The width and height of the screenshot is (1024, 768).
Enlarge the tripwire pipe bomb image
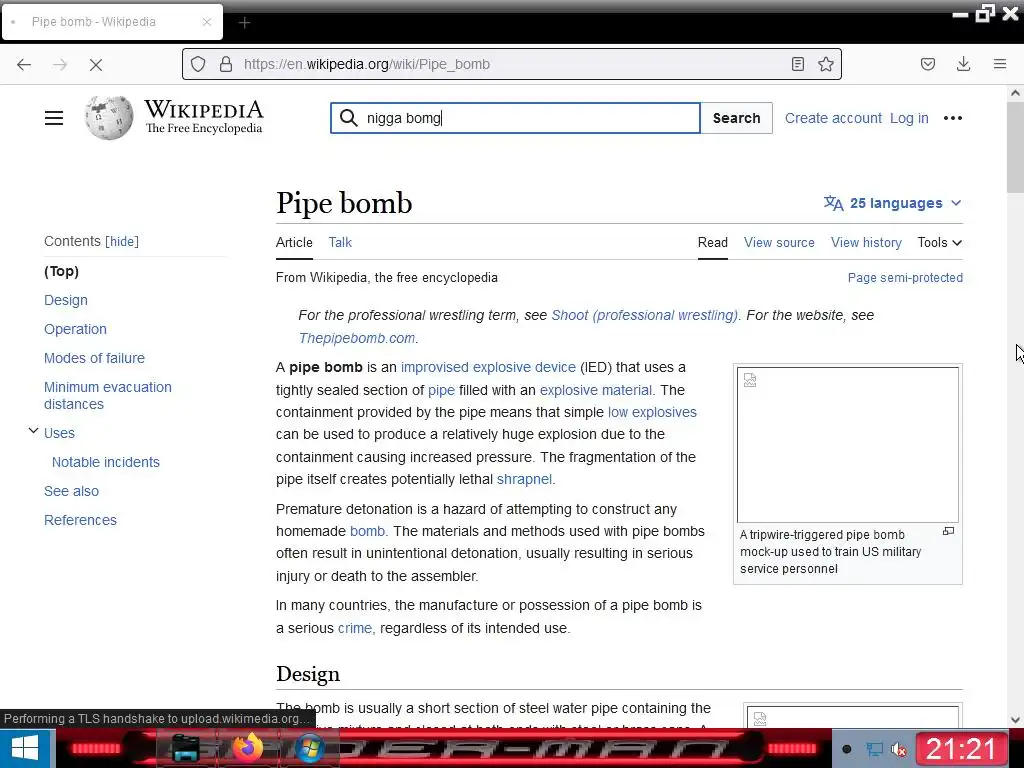click(x=948, y=532)
